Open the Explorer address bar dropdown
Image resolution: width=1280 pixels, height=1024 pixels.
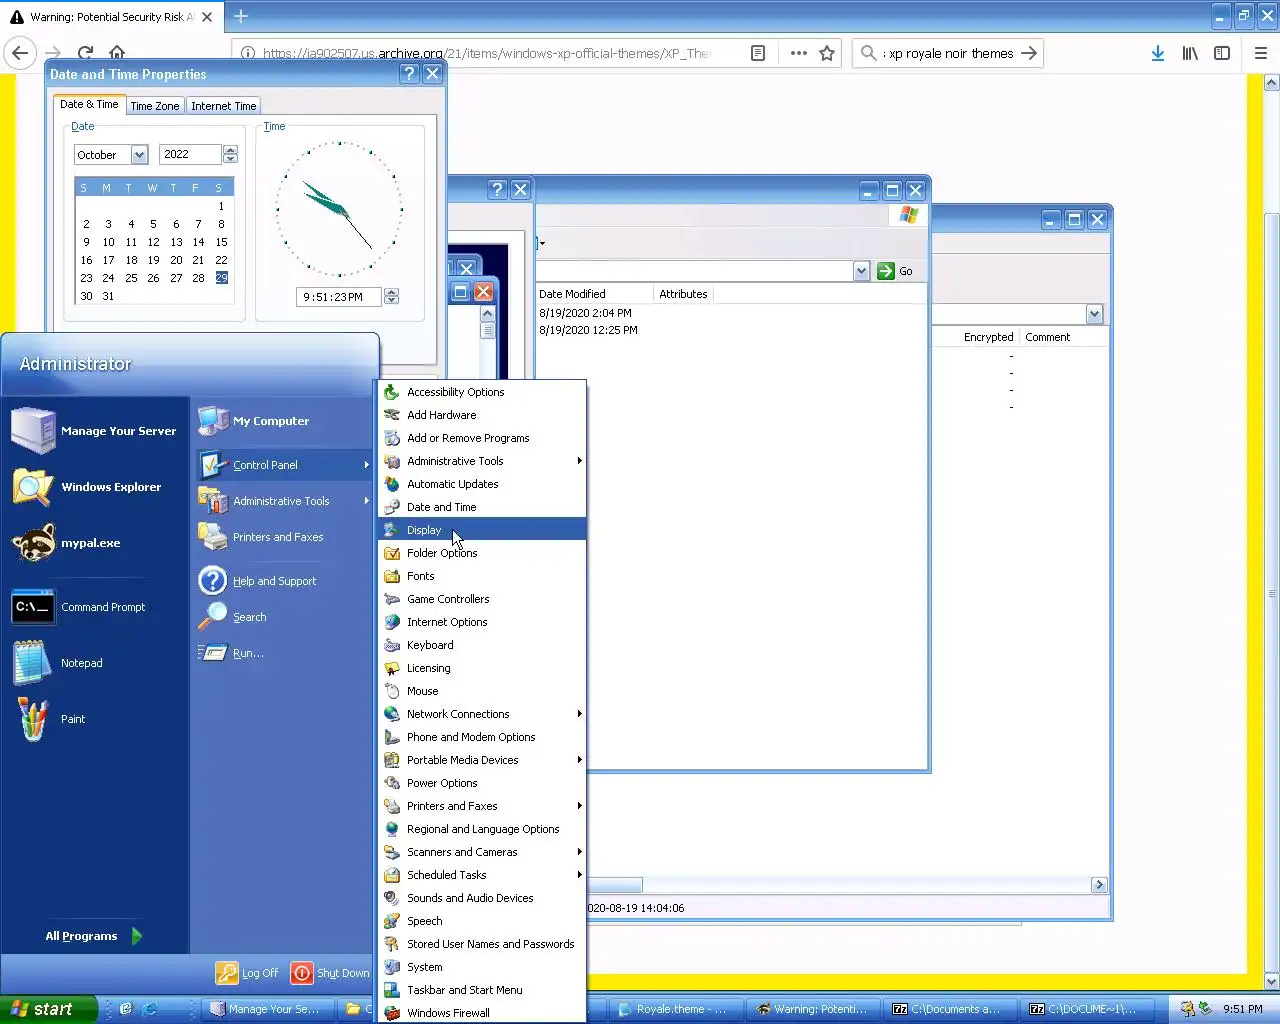[x=861, y=271]
